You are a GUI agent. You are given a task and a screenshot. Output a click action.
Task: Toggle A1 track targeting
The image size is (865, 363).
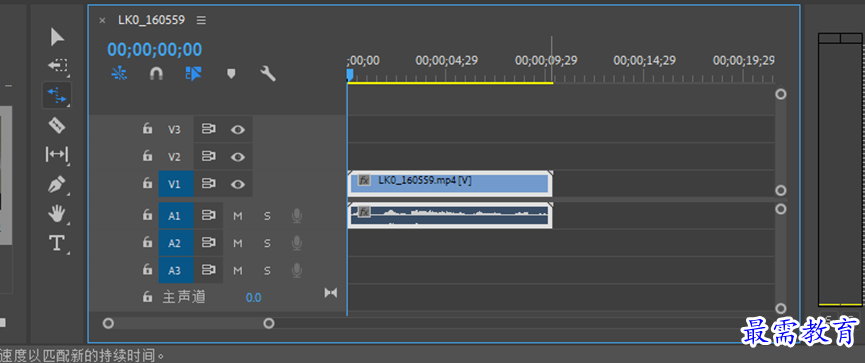175,216
